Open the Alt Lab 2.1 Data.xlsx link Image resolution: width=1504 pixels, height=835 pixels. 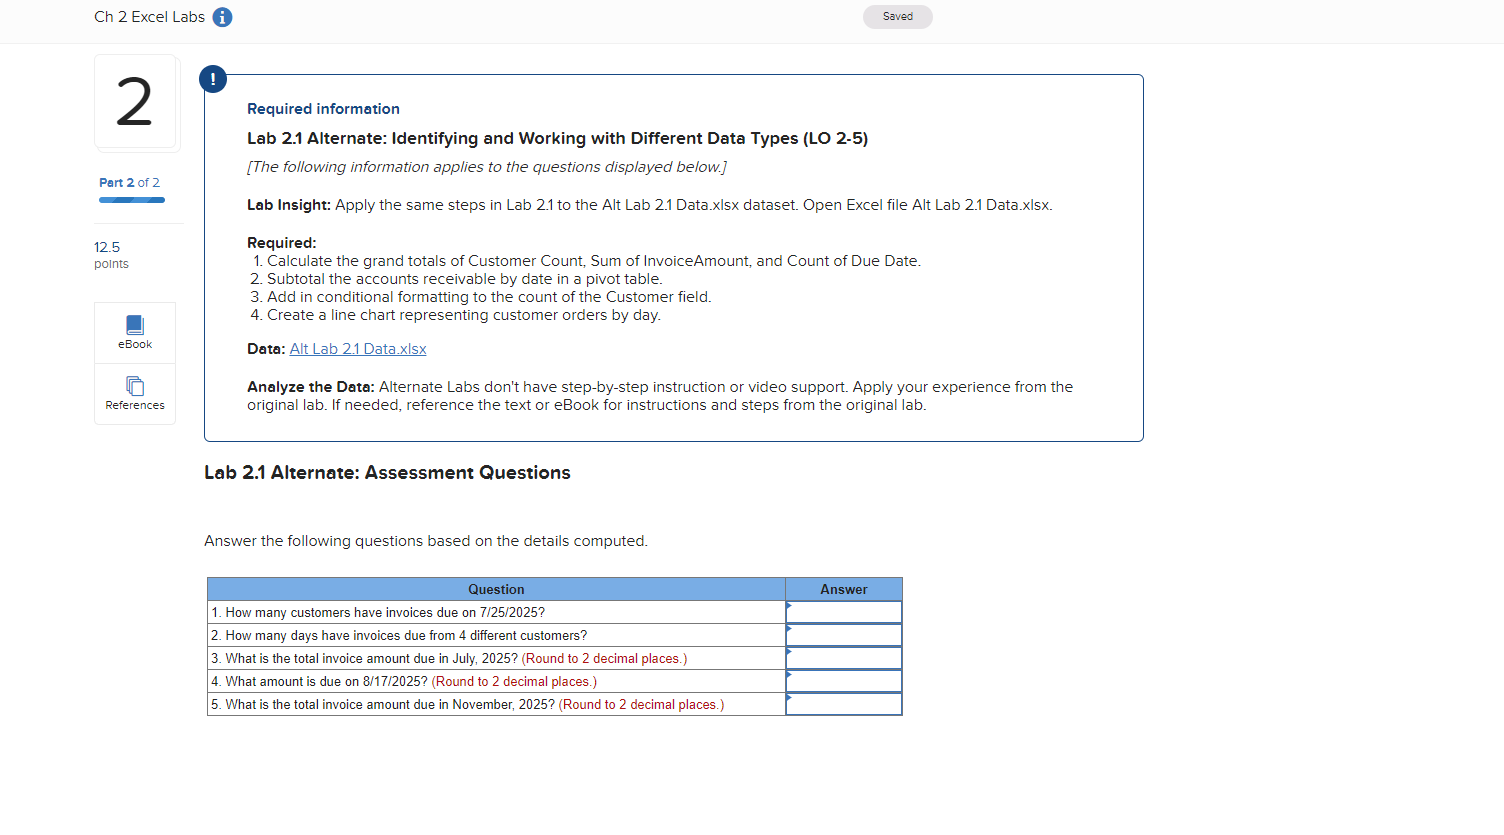pos(357,348)
